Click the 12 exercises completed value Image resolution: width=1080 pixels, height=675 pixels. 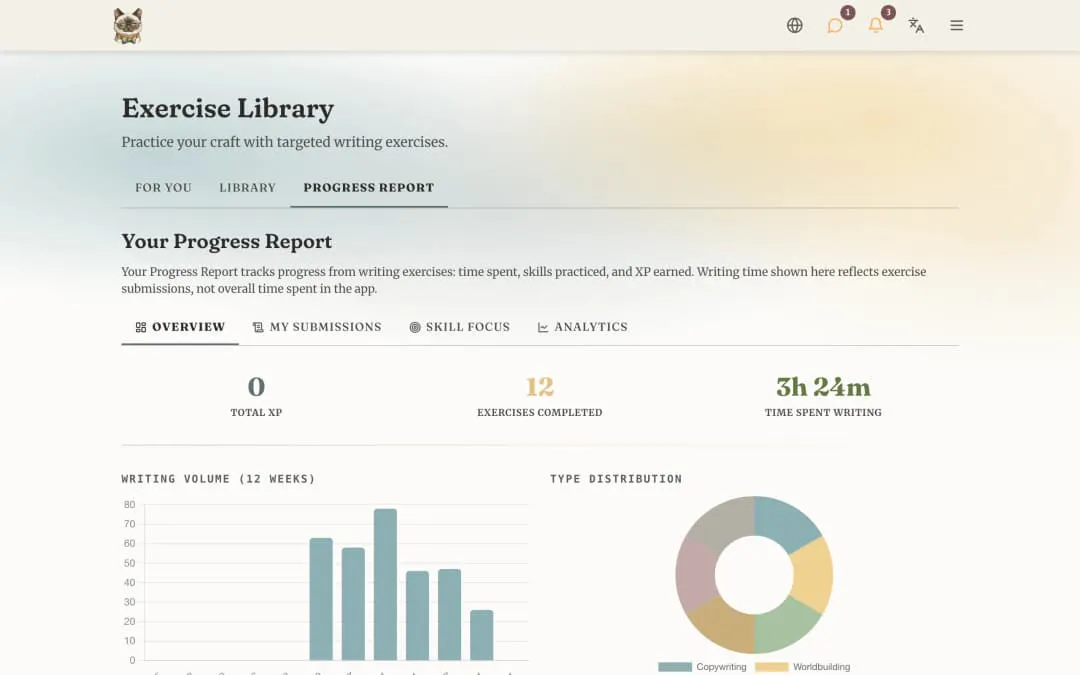click(539, 386)
